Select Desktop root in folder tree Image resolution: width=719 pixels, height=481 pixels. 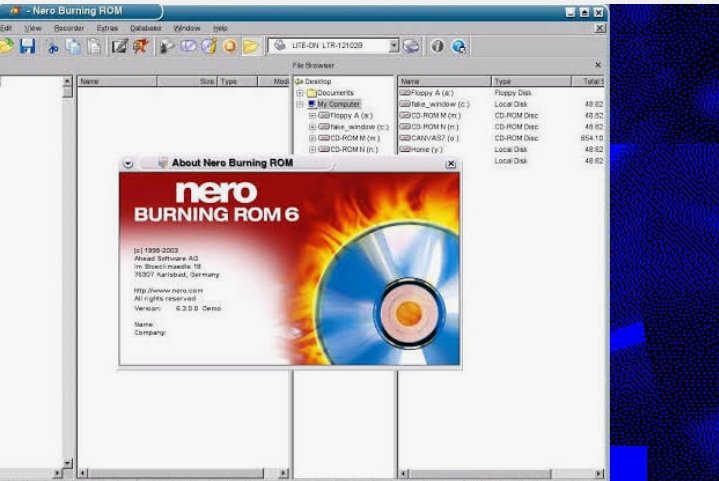point(318,82)
